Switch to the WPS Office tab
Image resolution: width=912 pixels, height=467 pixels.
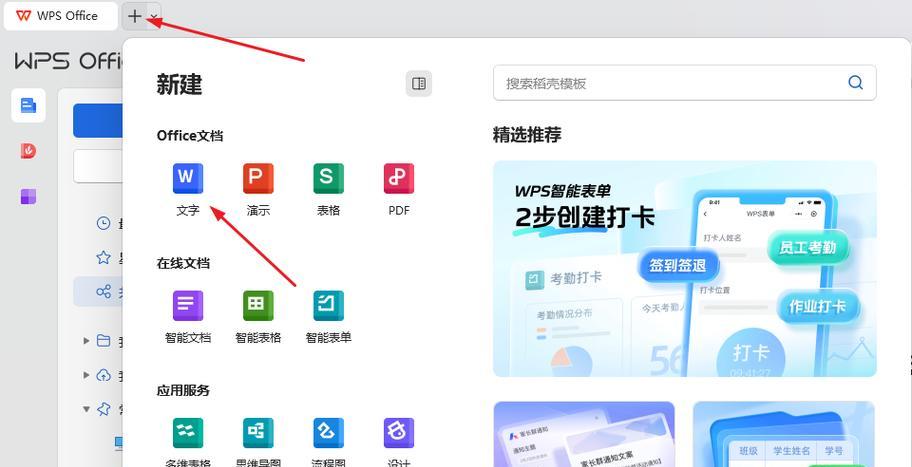click(x=59, y=16)
